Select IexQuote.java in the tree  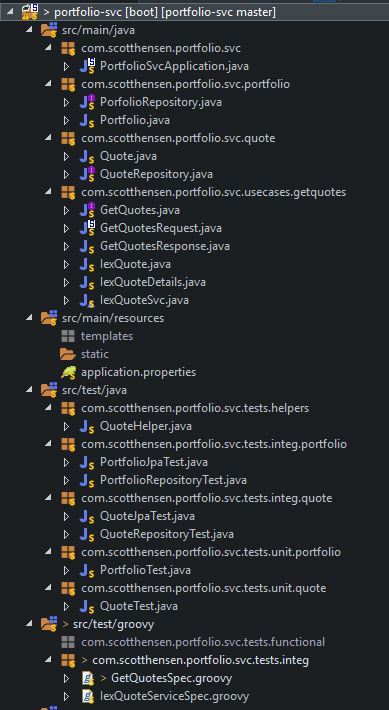[135, 264]
